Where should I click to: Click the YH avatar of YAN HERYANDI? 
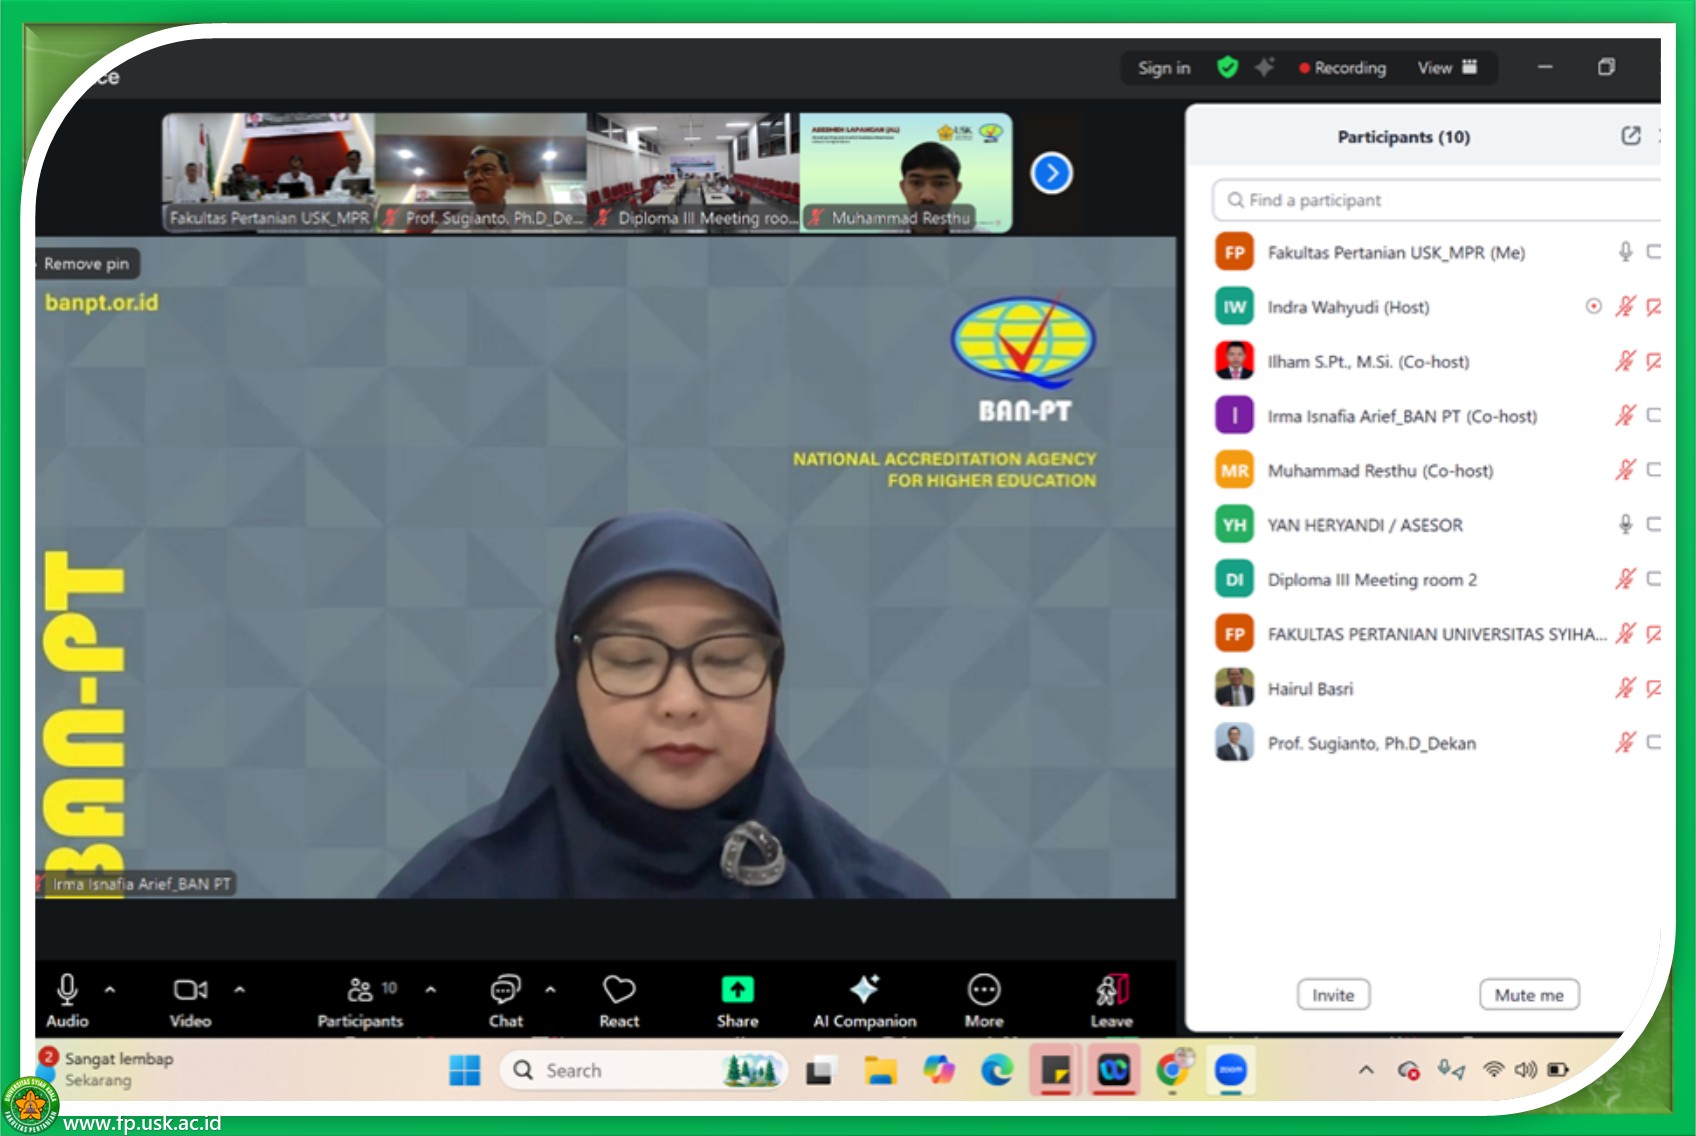tap(1235, 524)
